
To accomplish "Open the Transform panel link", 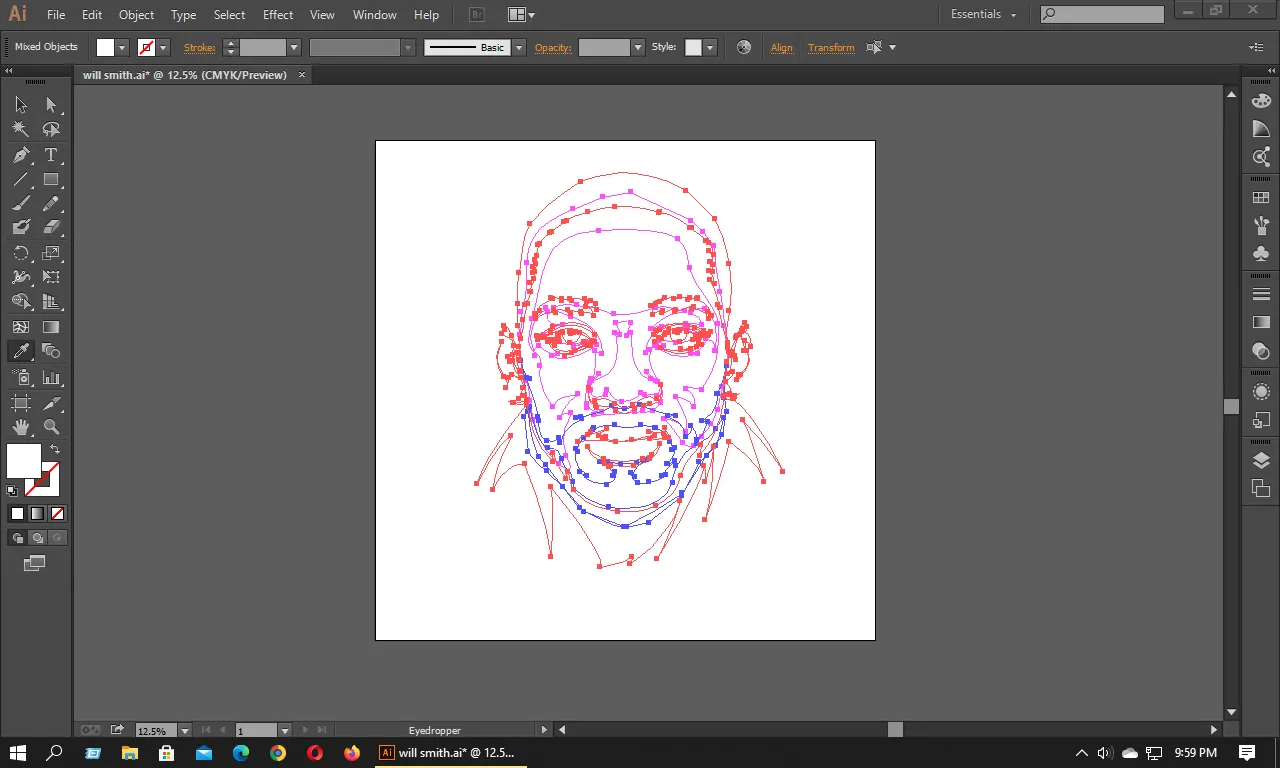I will point(831,48).
